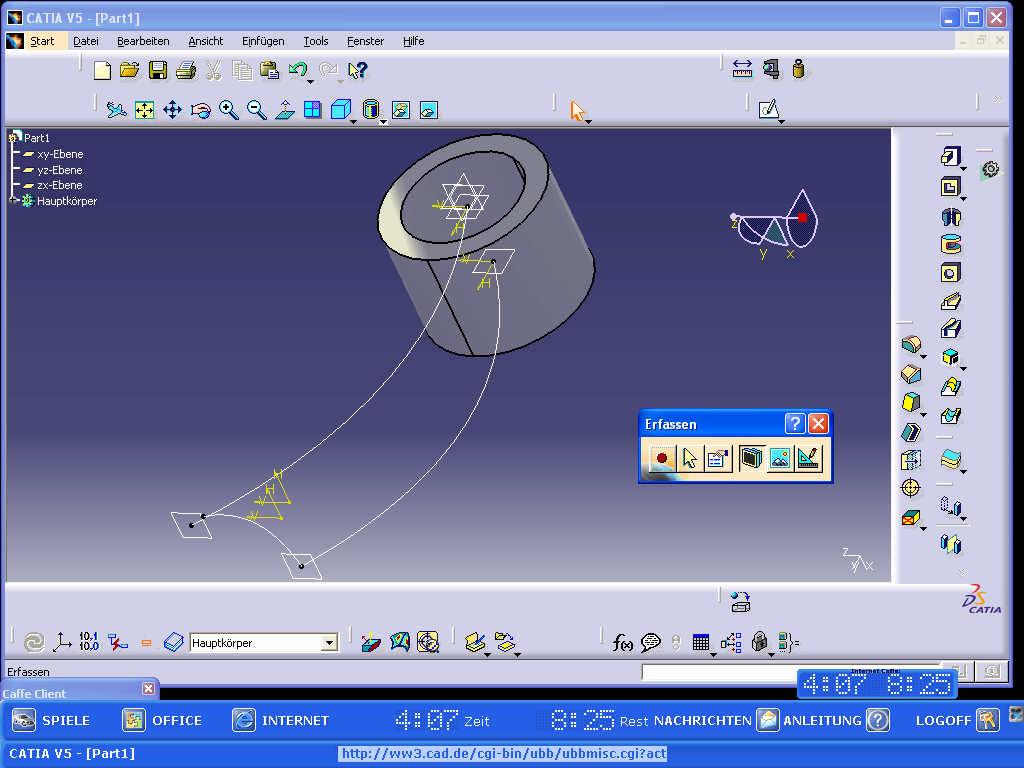Click the Zoom In magnifier
The width and height of the screenshot is (1024, 768).
pos(229,110)
